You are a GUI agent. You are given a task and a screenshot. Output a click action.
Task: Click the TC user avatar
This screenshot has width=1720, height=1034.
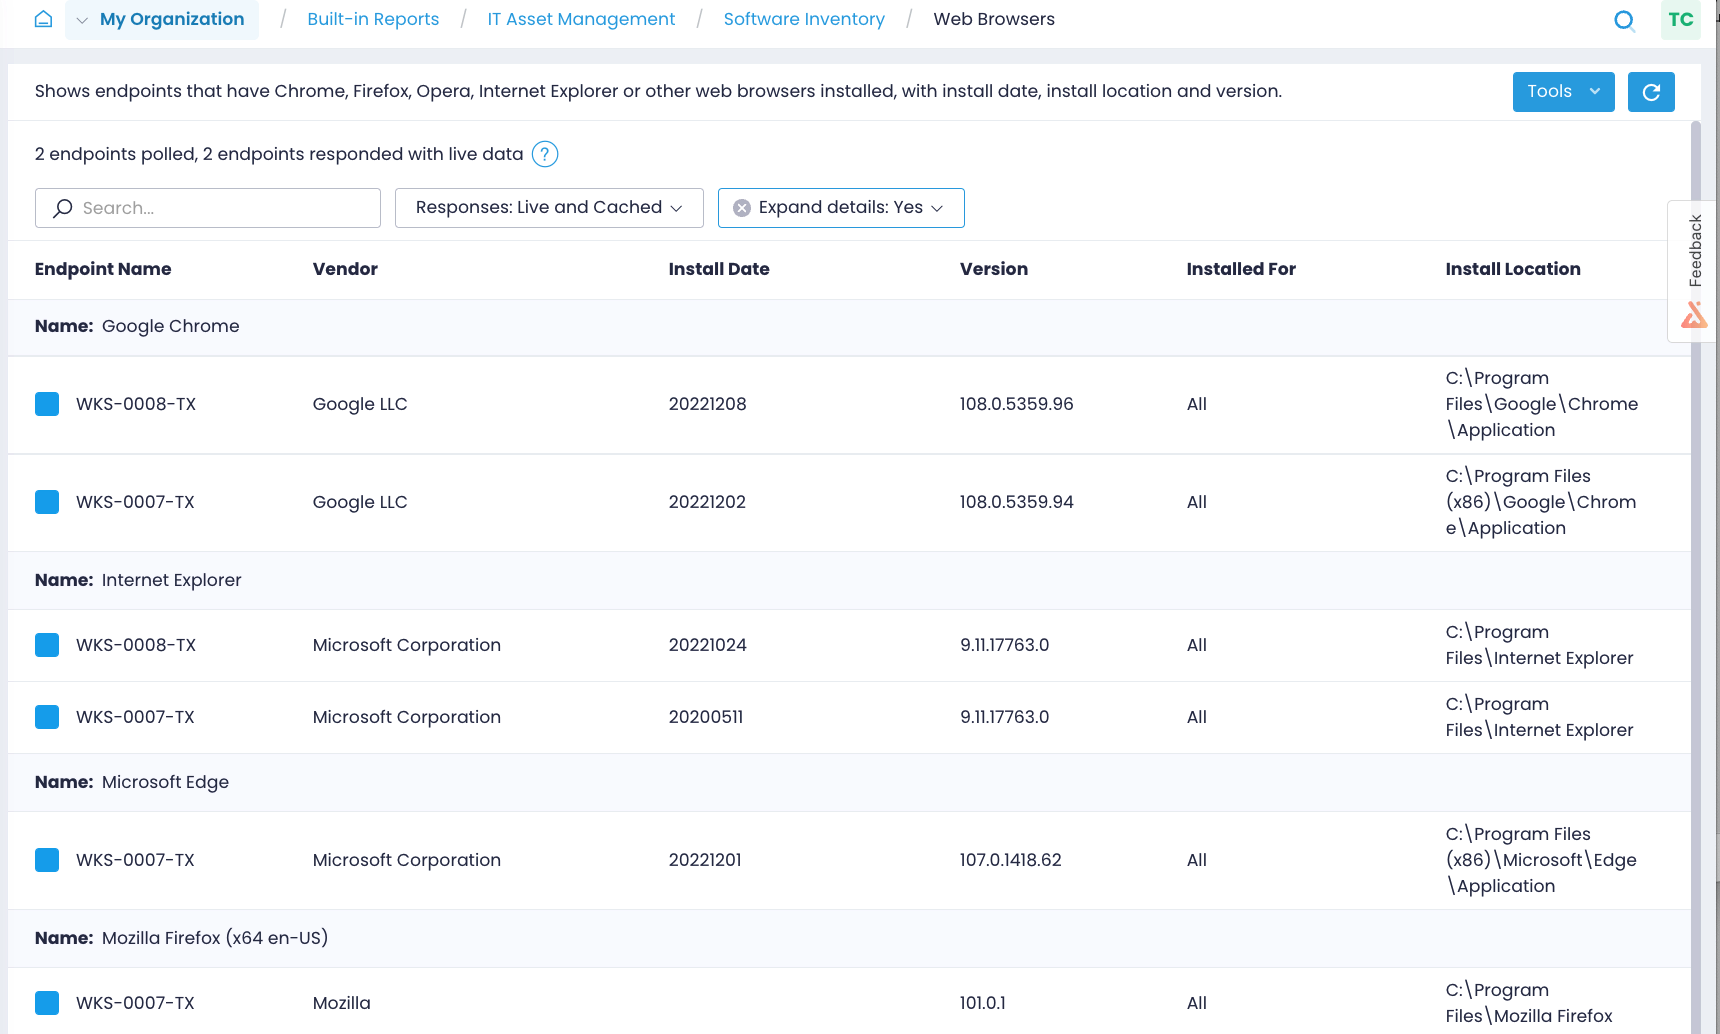[1681, 20]
